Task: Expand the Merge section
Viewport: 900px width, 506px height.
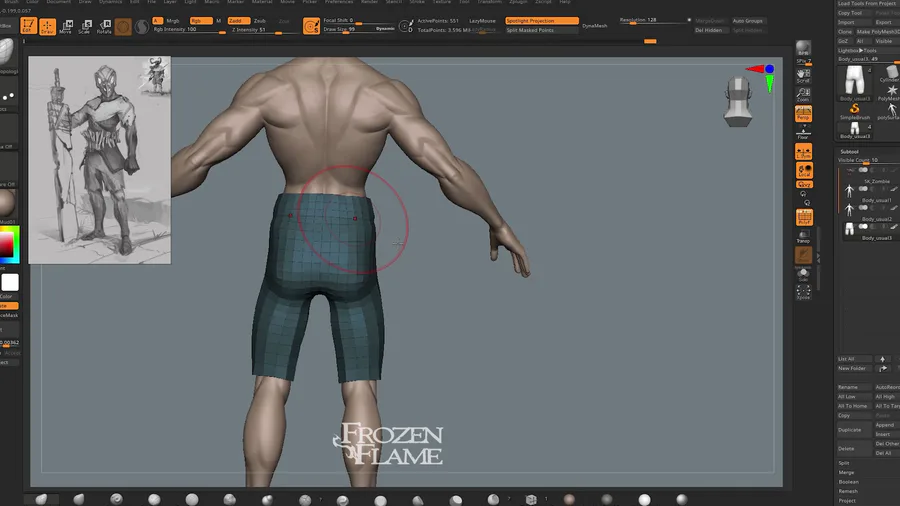Action: point(846,472)
